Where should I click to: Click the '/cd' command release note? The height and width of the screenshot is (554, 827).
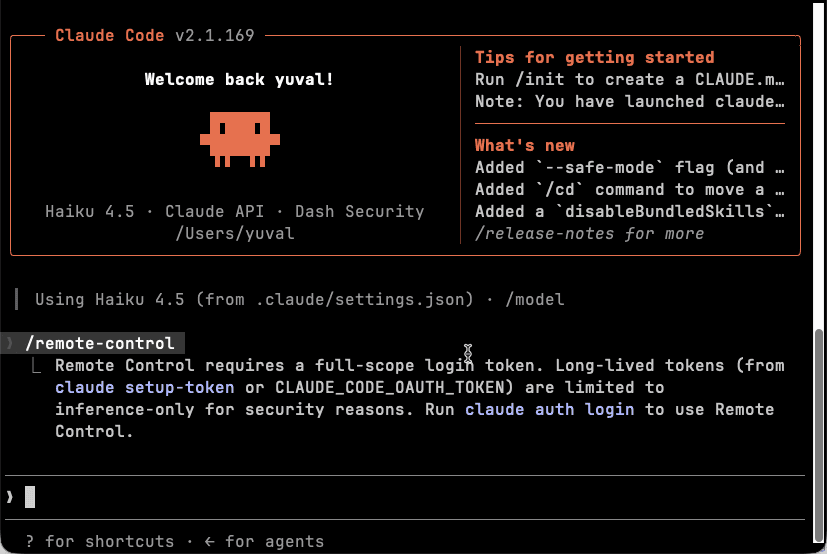tap(629, 189)
